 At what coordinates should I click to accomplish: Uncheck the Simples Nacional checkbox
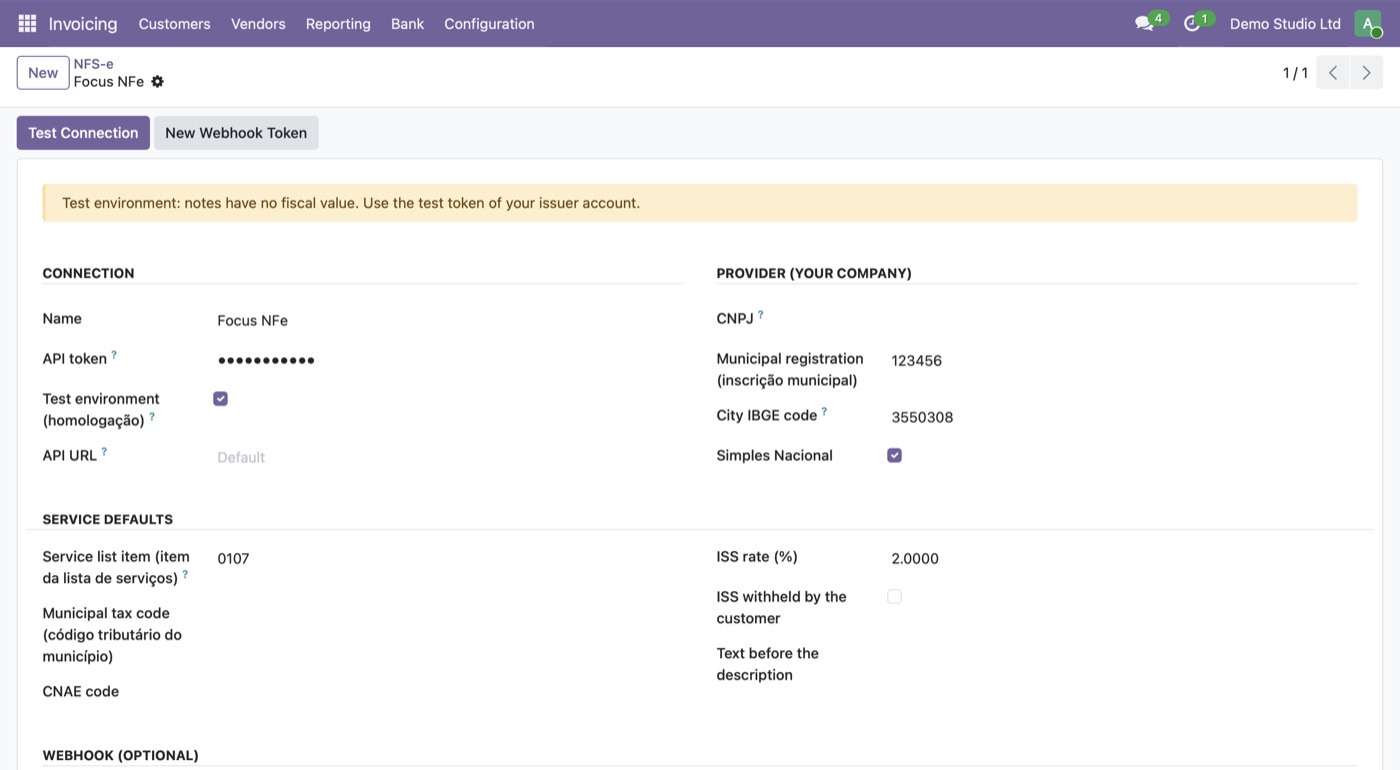click(895, 455)
